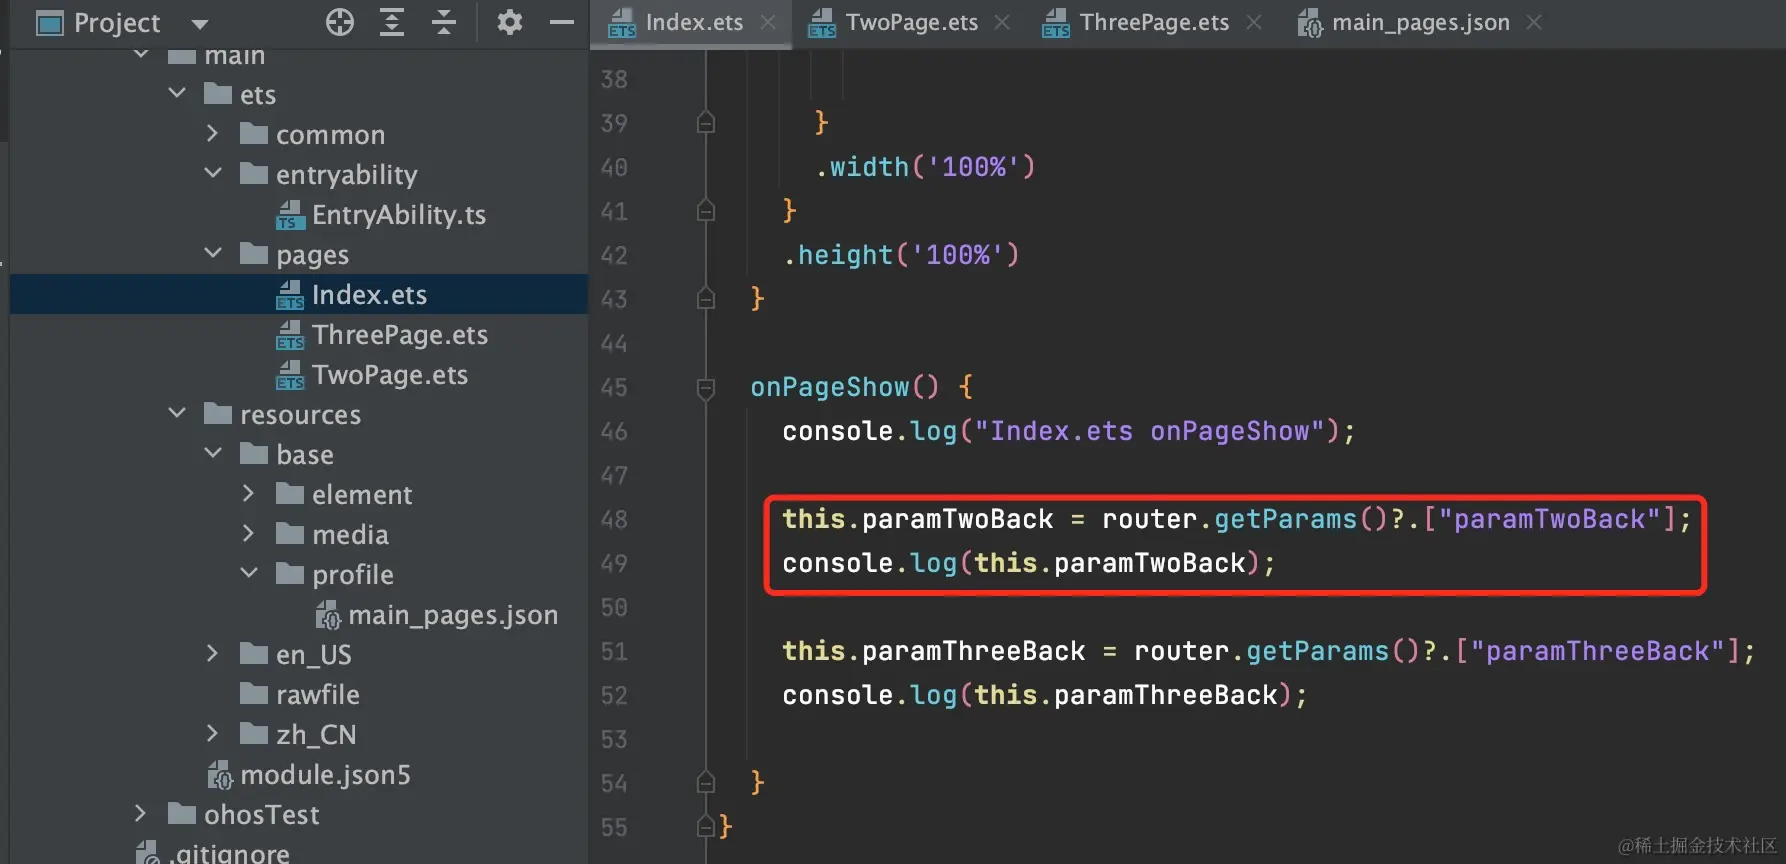This screenshot has height=864, width=1786.
Task: Click the onPageShow method name
Action: (x=830, y=387)
